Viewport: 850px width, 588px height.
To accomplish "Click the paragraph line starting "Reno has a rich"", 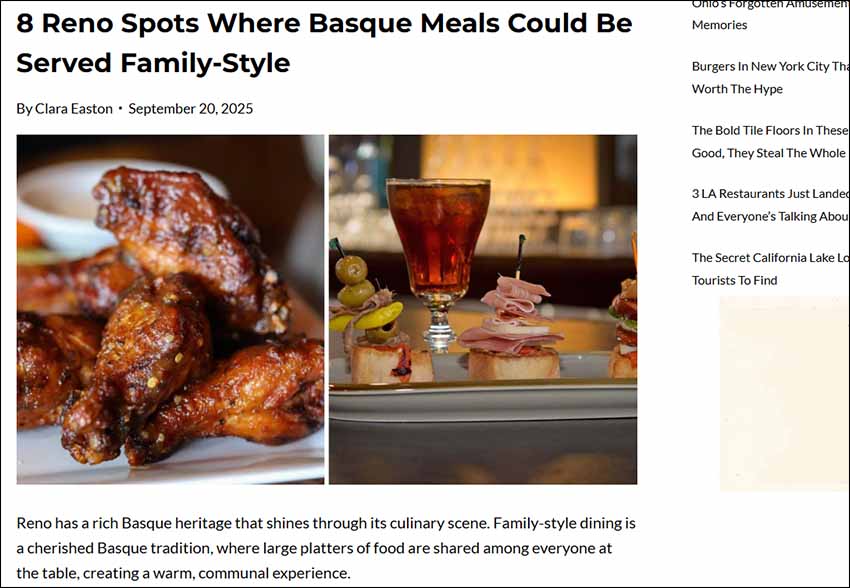I will [x=326, y=523].
